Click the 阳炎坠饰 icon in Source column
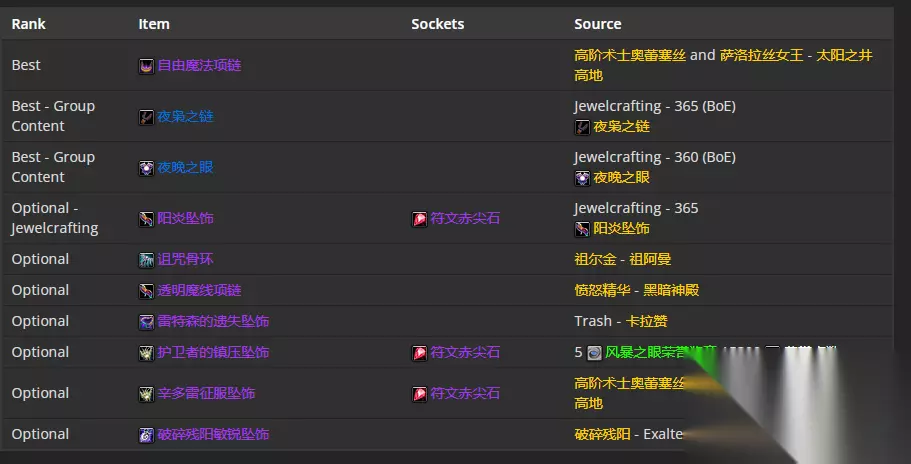Screen dimensions: 911x464 (x=582, y=229)
